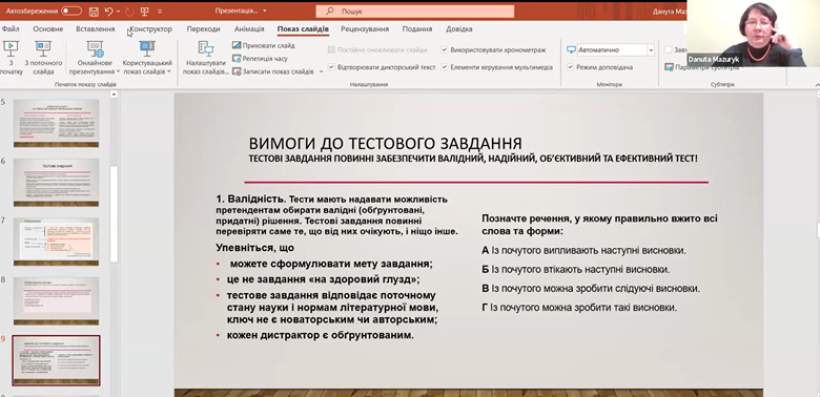Click the Пошук search field

click(x=415, y=11)
